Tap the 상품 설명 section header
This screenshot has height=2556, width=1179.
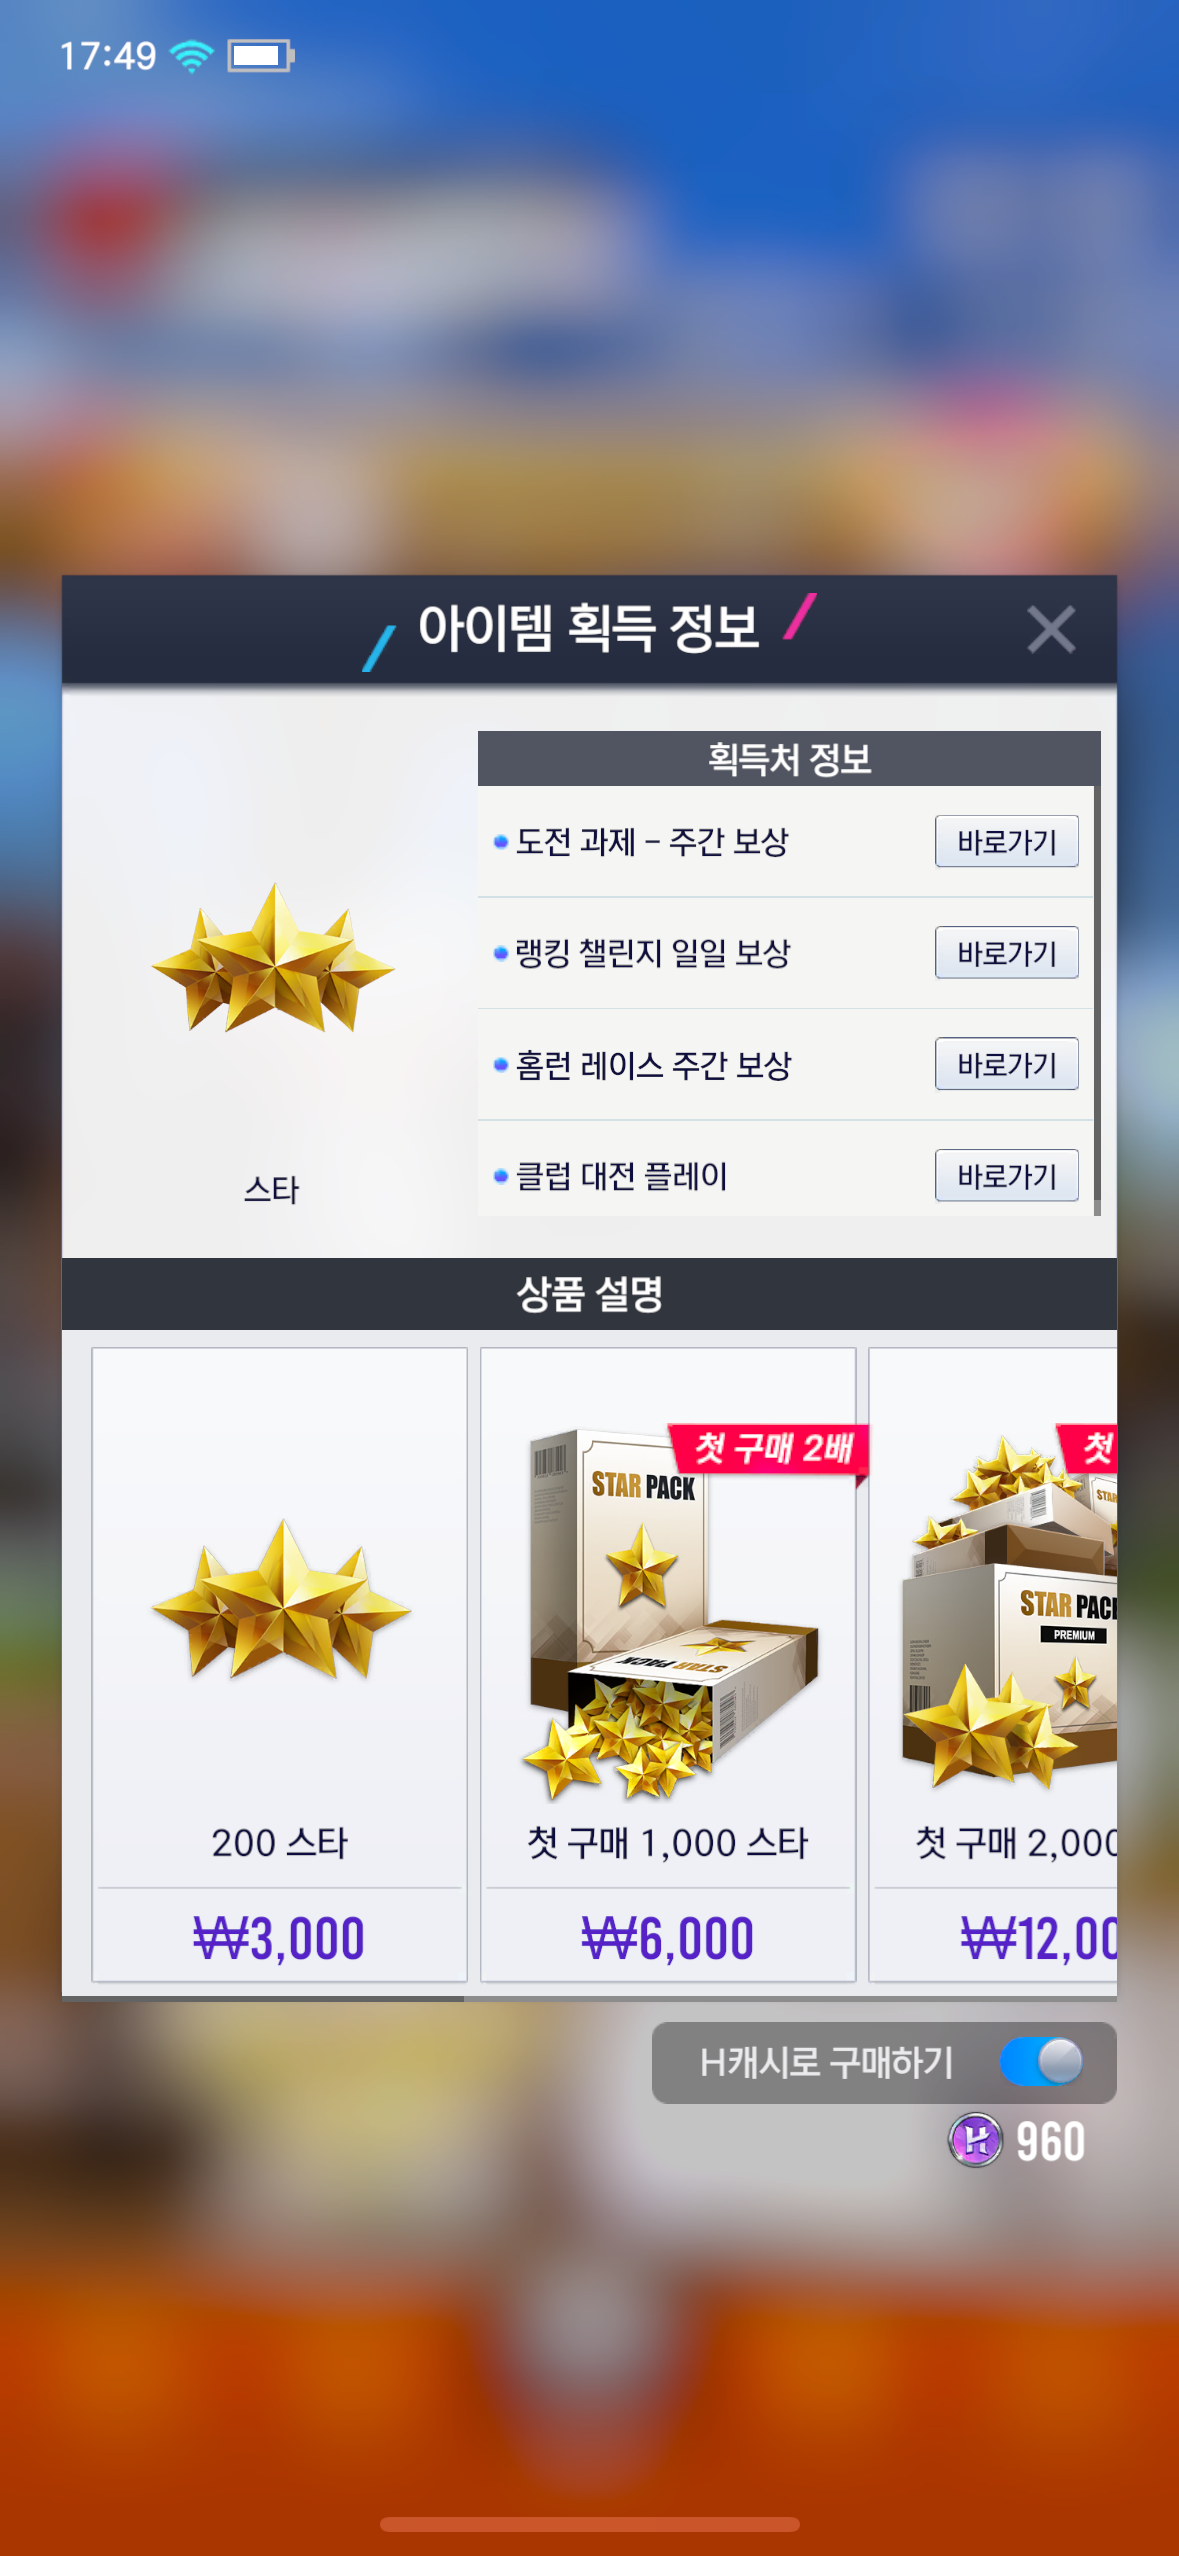coord(589,1294)
